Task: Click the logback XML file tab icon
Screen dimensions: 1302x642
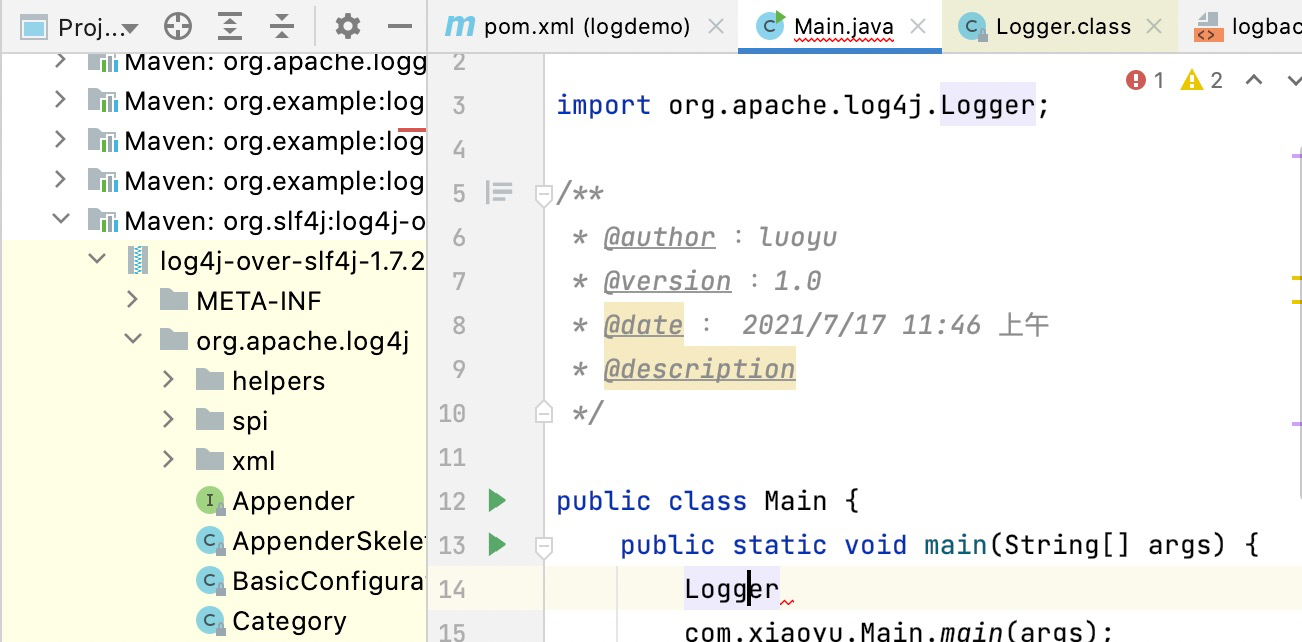Action: pyautogui.click(x=1208, y=27)
